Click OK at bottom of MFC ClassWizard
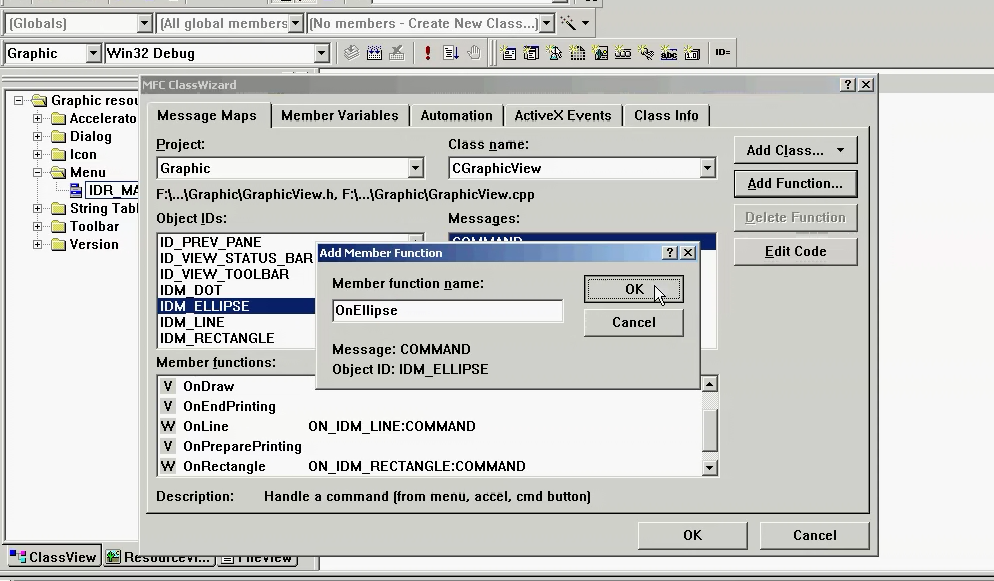Image resolution: width=994 pixels, height=581 pixels. [x=692, y=535]
